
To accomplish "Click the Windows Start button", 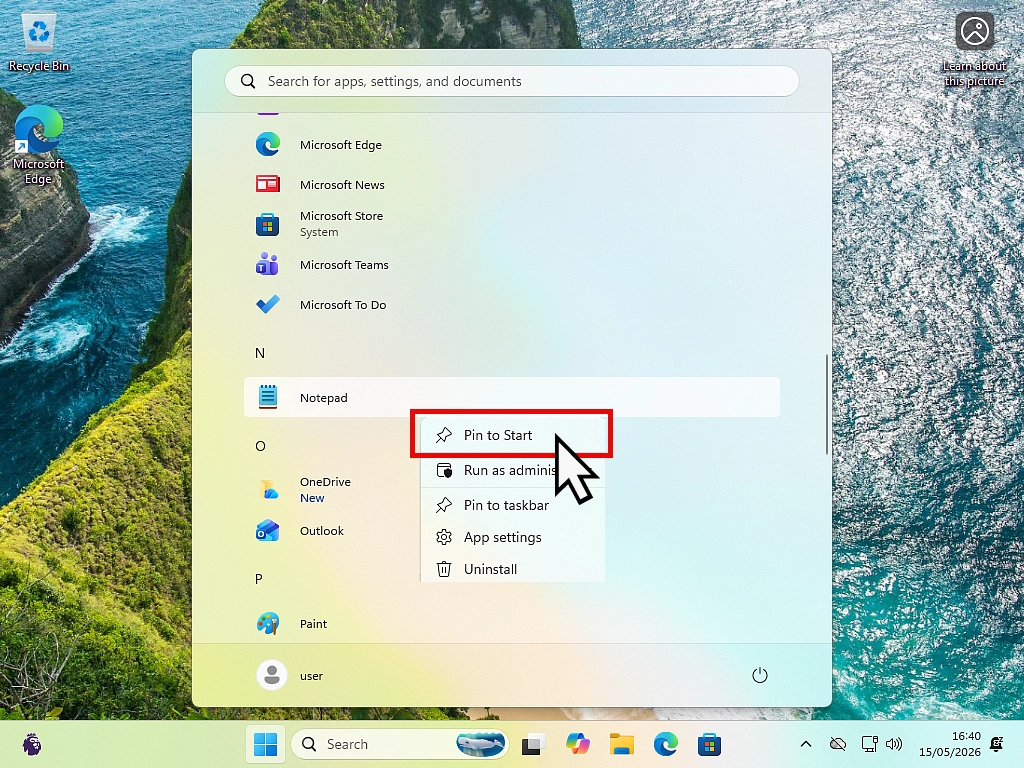I will pyautogui.click(x=265, y=744).
